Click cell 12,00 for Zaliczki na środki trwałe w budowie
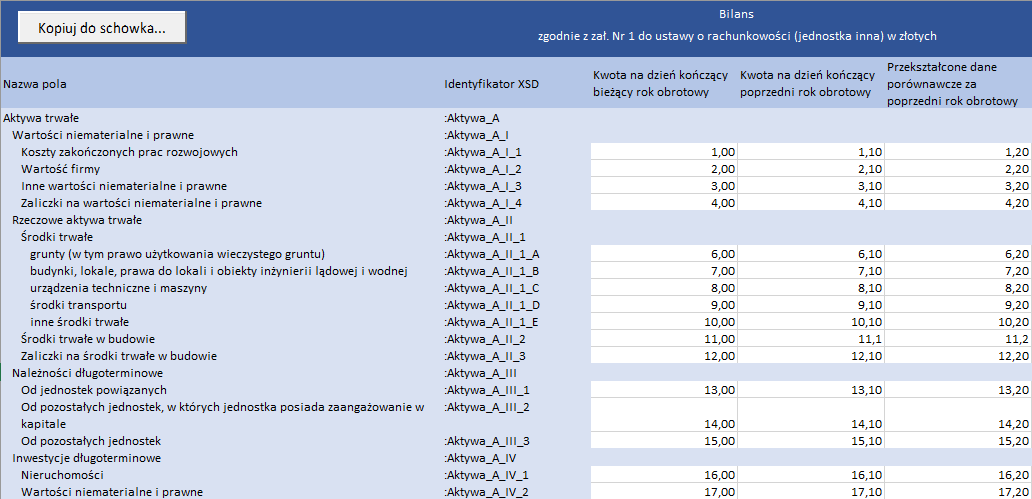 pos(664,356)
